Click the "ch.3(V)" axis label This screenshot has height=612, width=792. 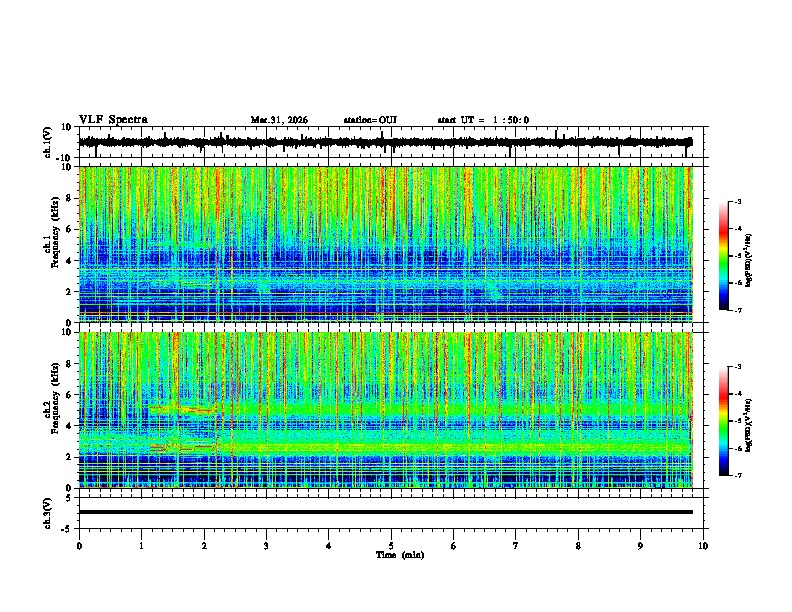coord(48,513)
